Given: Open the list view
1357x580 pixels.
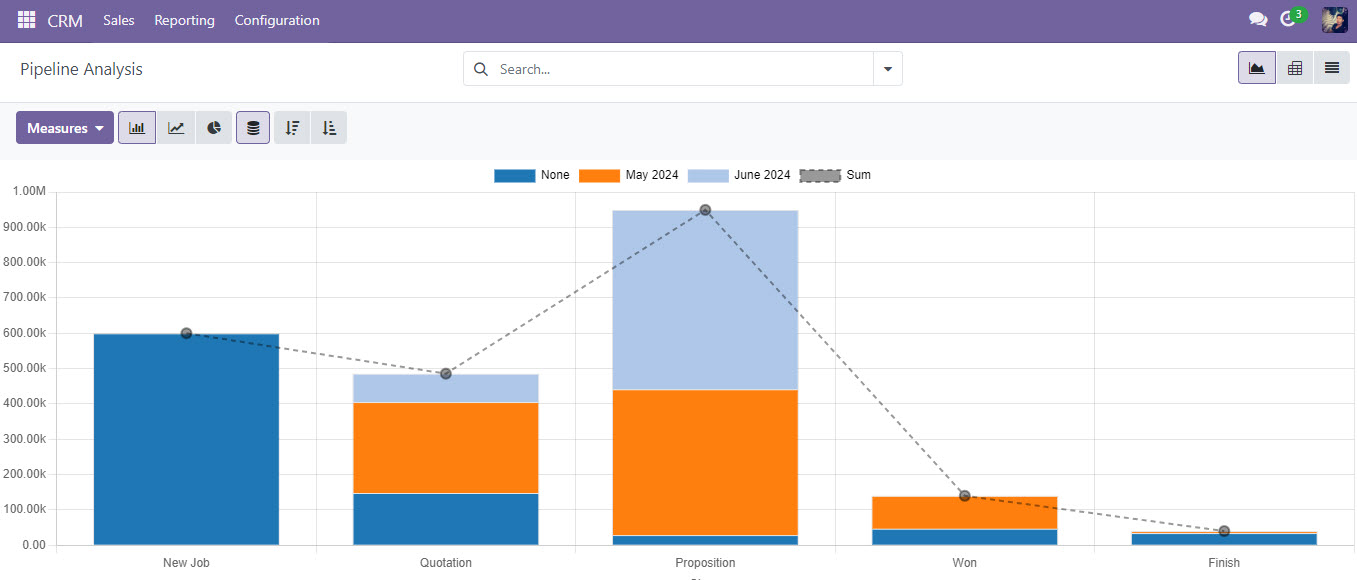Looking at the screenshot, I should point(1332,68).
